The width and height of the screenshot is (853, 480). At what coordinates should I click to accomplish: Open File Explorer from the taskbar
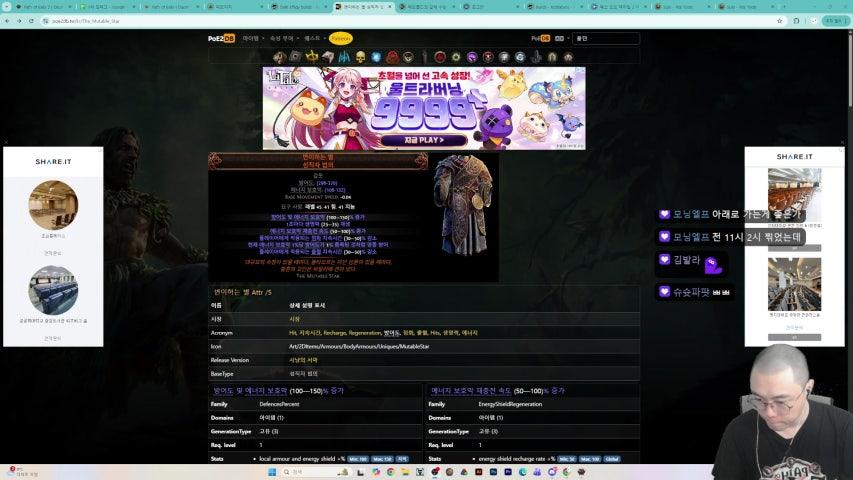point(405,472)
